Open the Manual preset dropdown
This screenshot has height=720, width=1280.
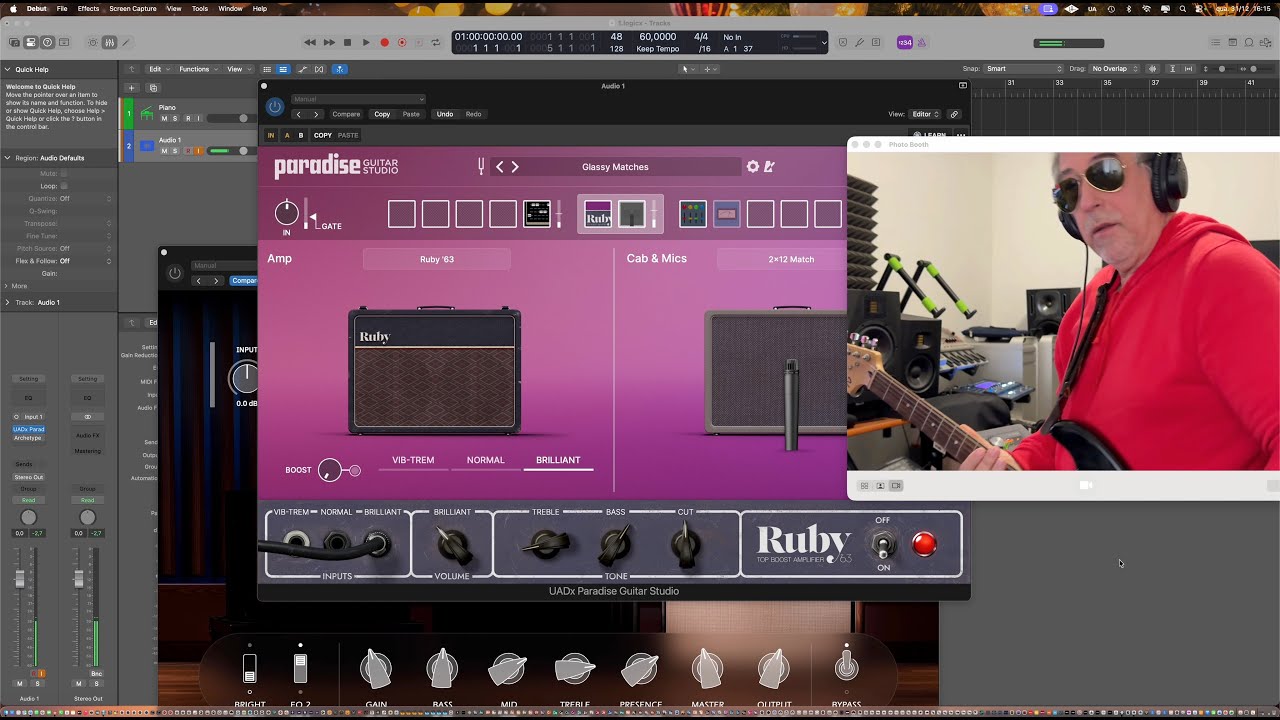point(358,99)
